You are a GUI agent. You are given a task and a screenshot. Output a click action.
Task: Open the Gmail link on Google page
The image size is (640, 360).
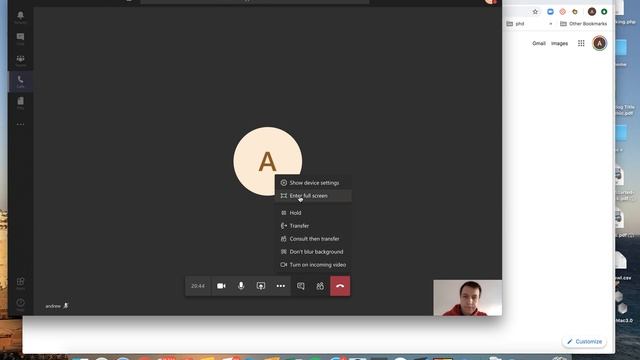pos(539,43)
